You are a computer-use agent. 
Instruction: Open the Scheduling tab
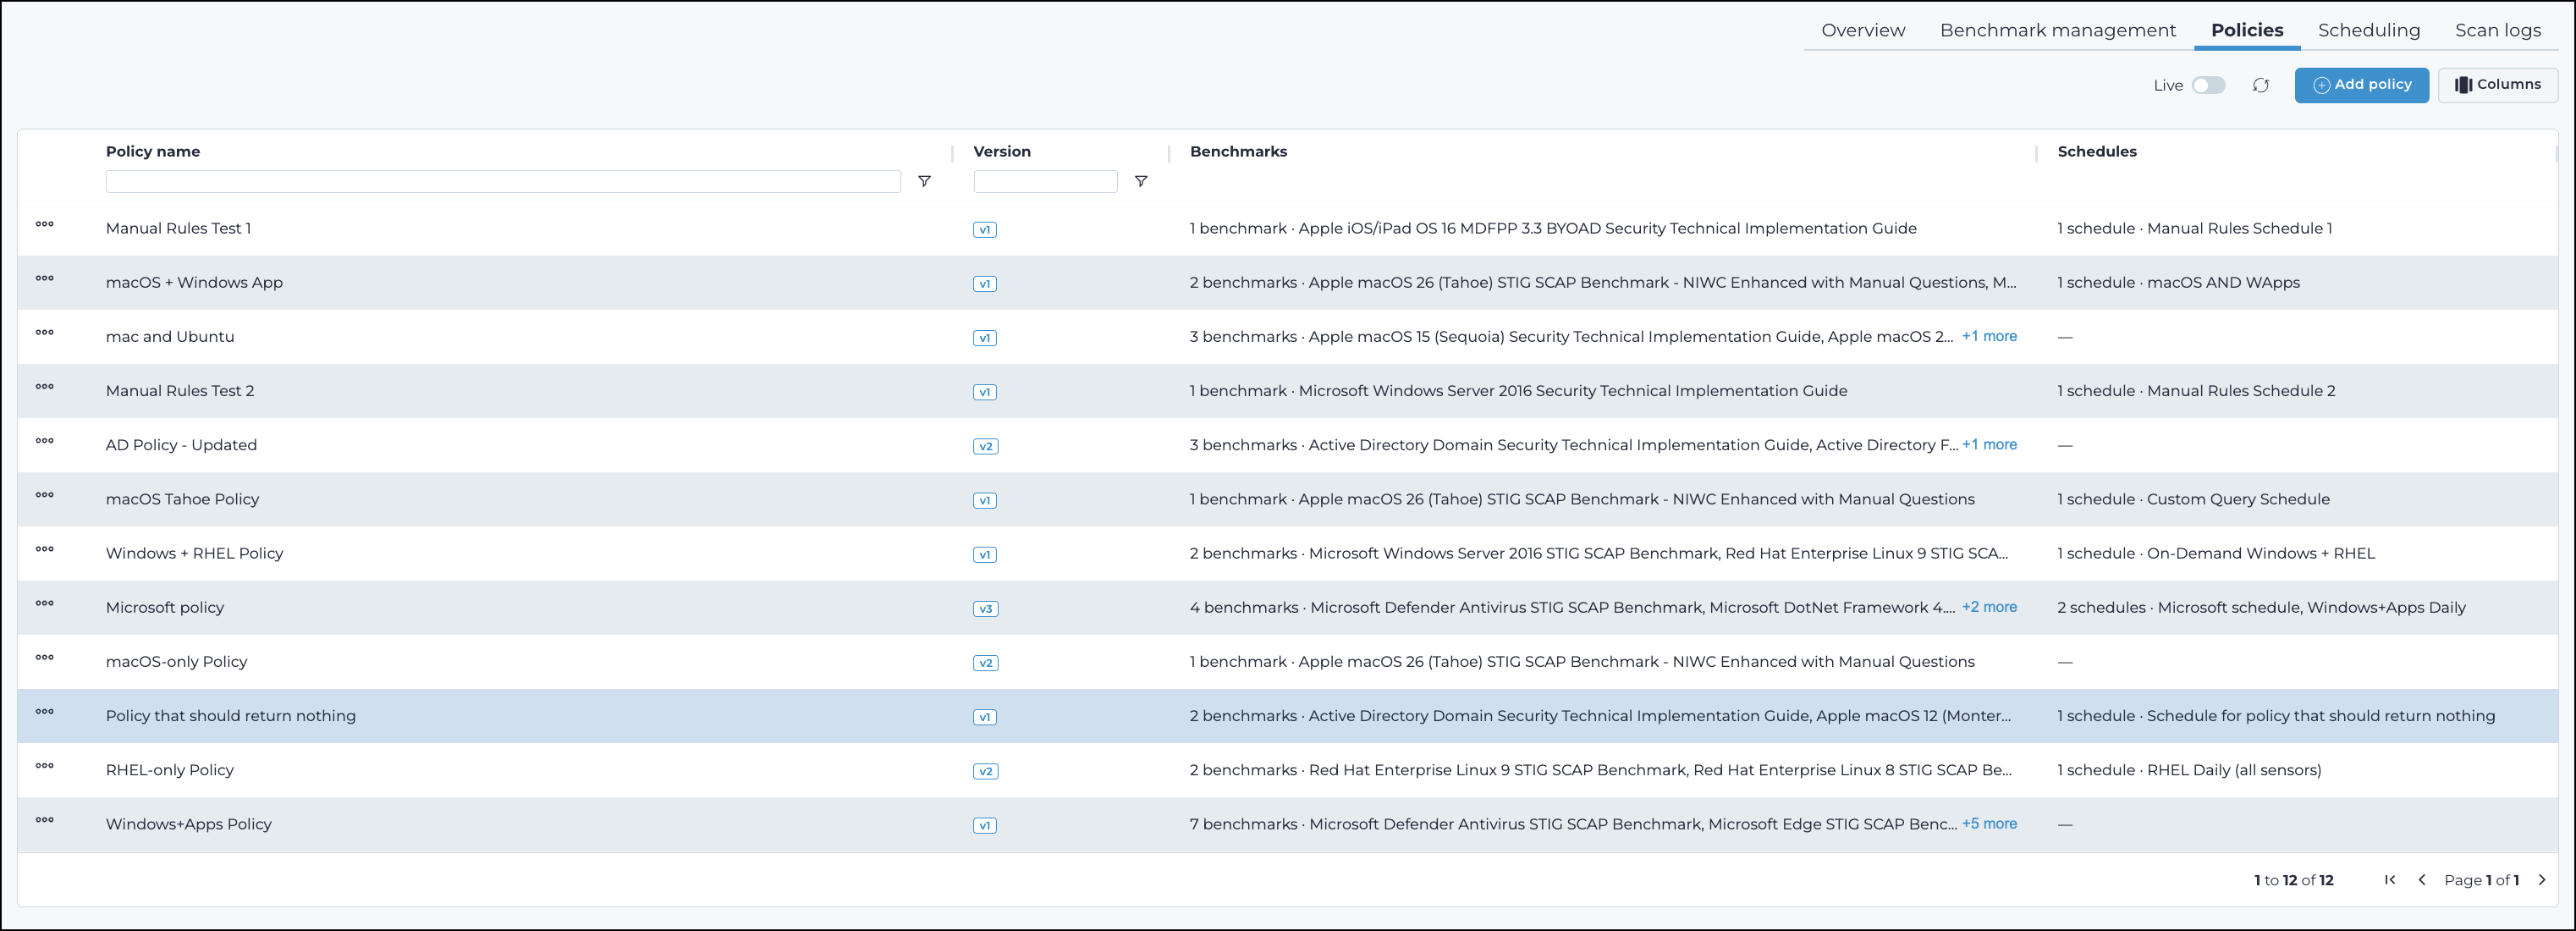click(2369, 30)
